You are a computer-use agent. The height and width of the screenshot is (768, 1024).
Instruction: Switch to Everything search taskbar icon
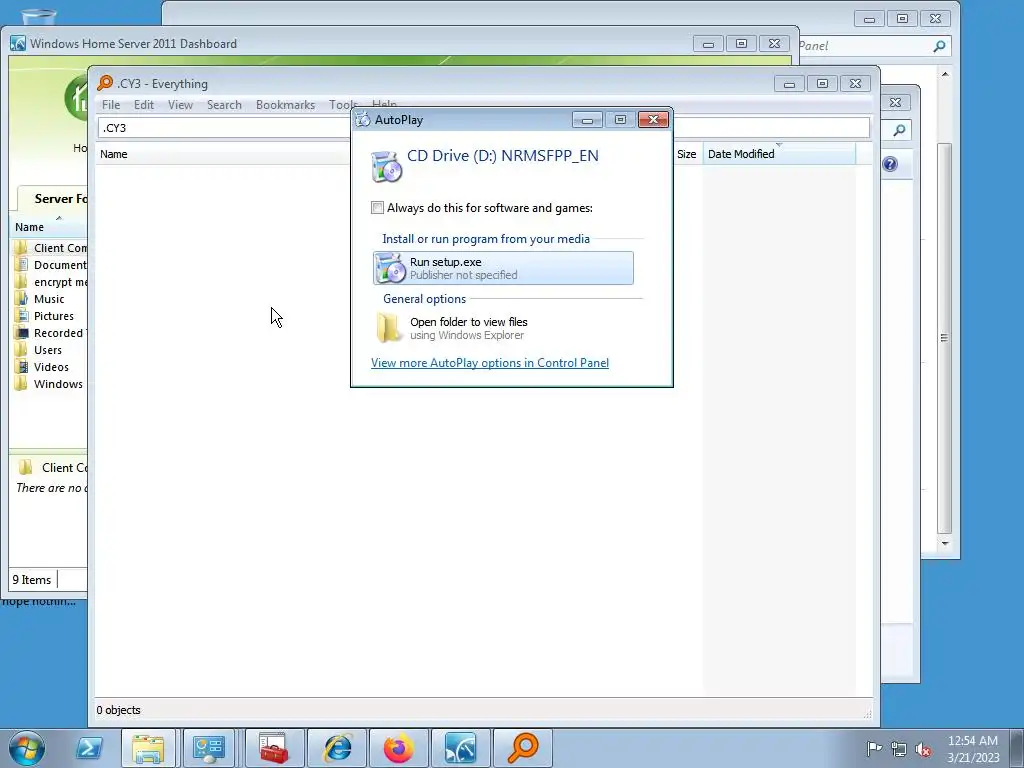(522, 748)
